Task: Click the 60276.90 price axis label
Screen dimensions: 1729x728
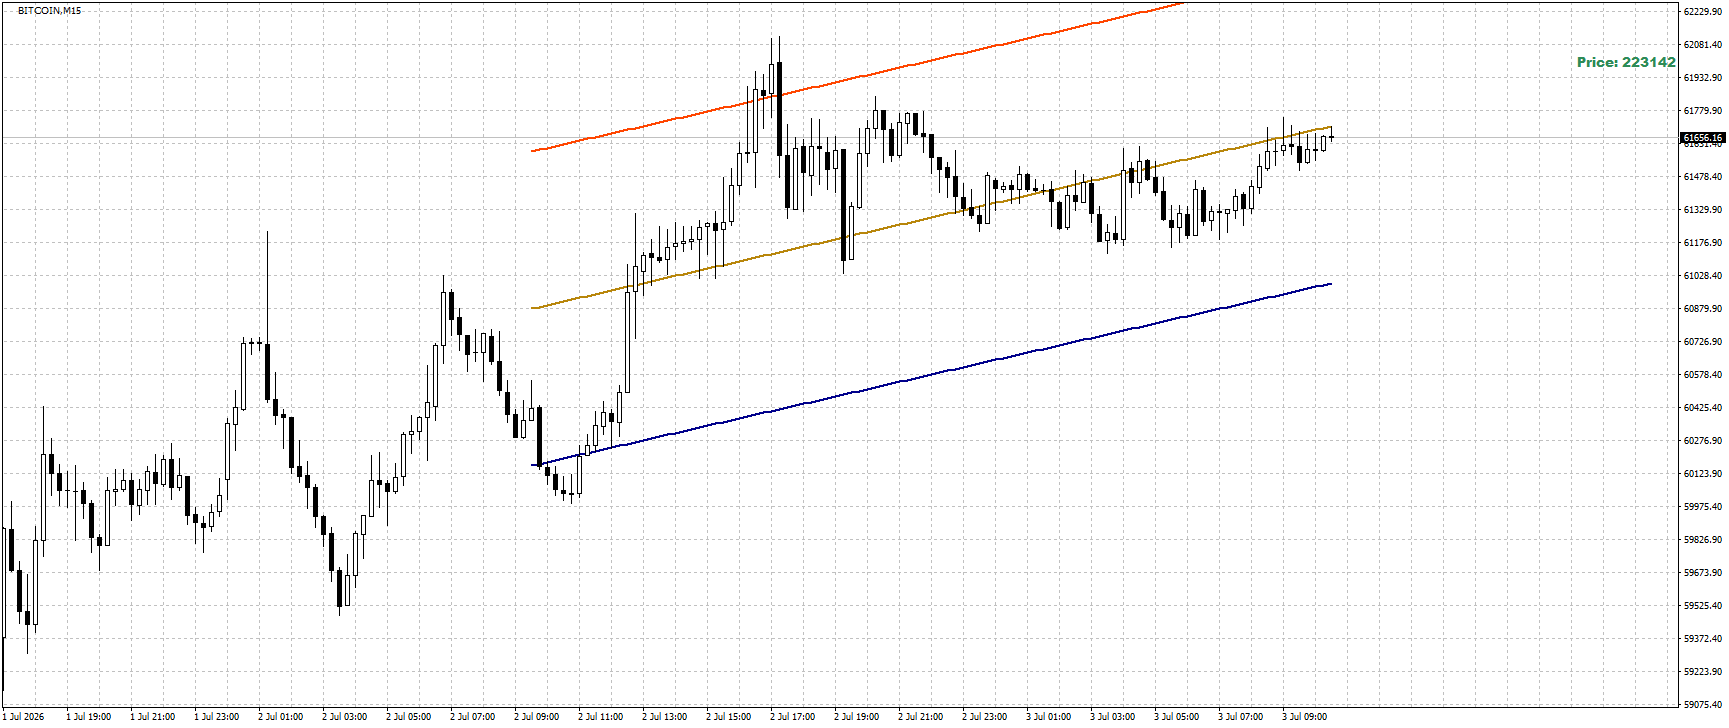Action: pos(1703,441)
